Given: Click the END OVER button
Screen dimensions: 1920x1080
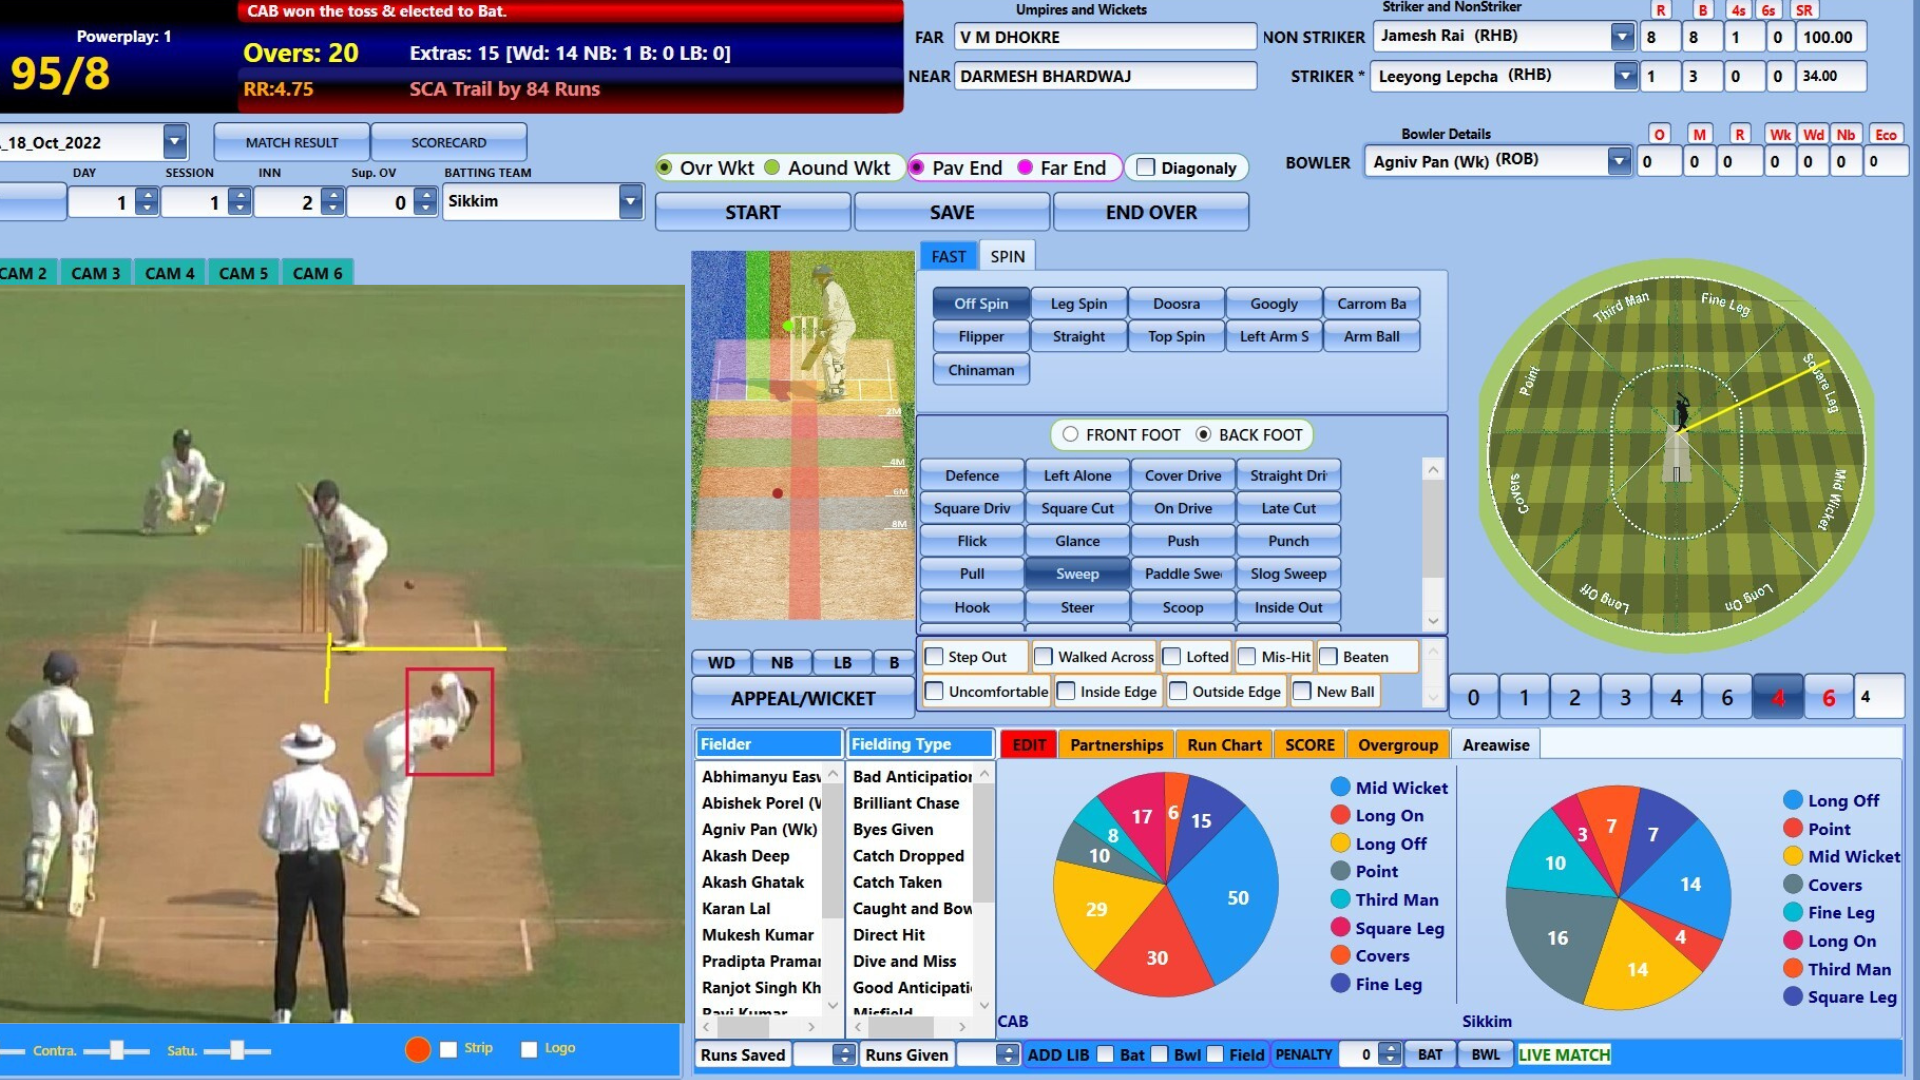Looking at the screenshot, I should click(1149, 211).
